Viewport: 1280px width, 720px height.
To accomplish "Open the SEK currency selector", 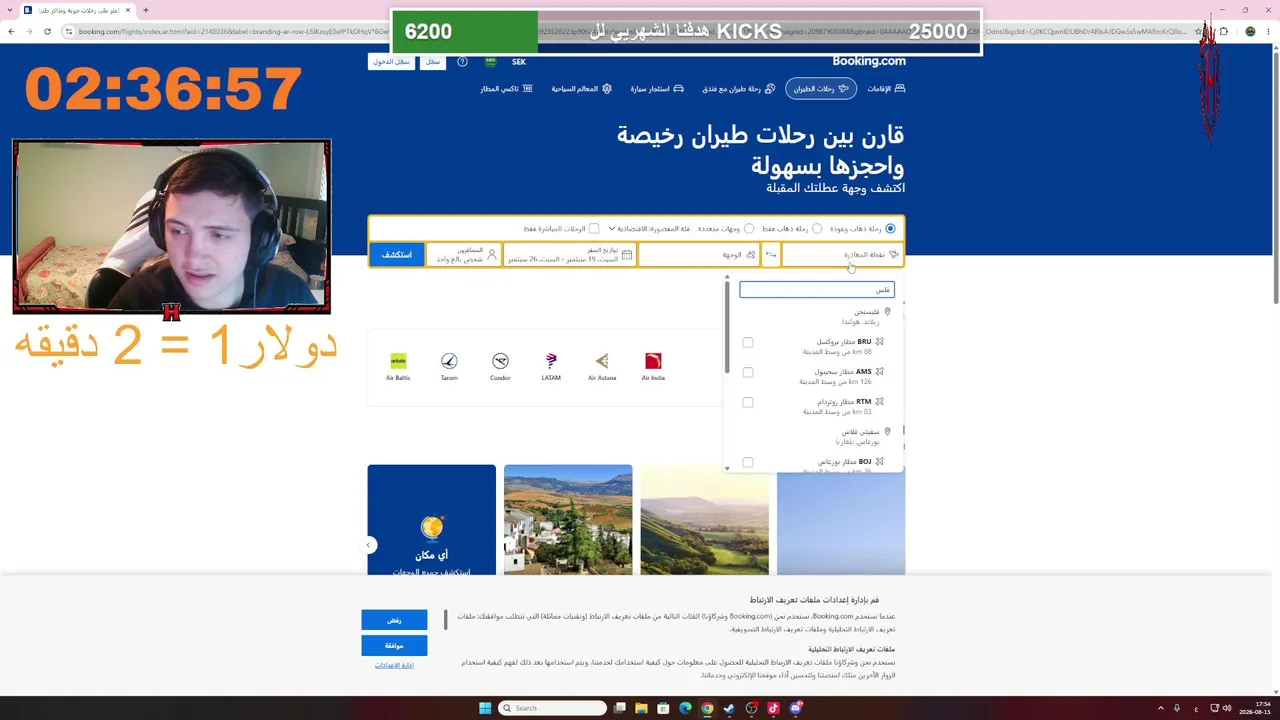I will pyautogui.click(x=519, y=62).
